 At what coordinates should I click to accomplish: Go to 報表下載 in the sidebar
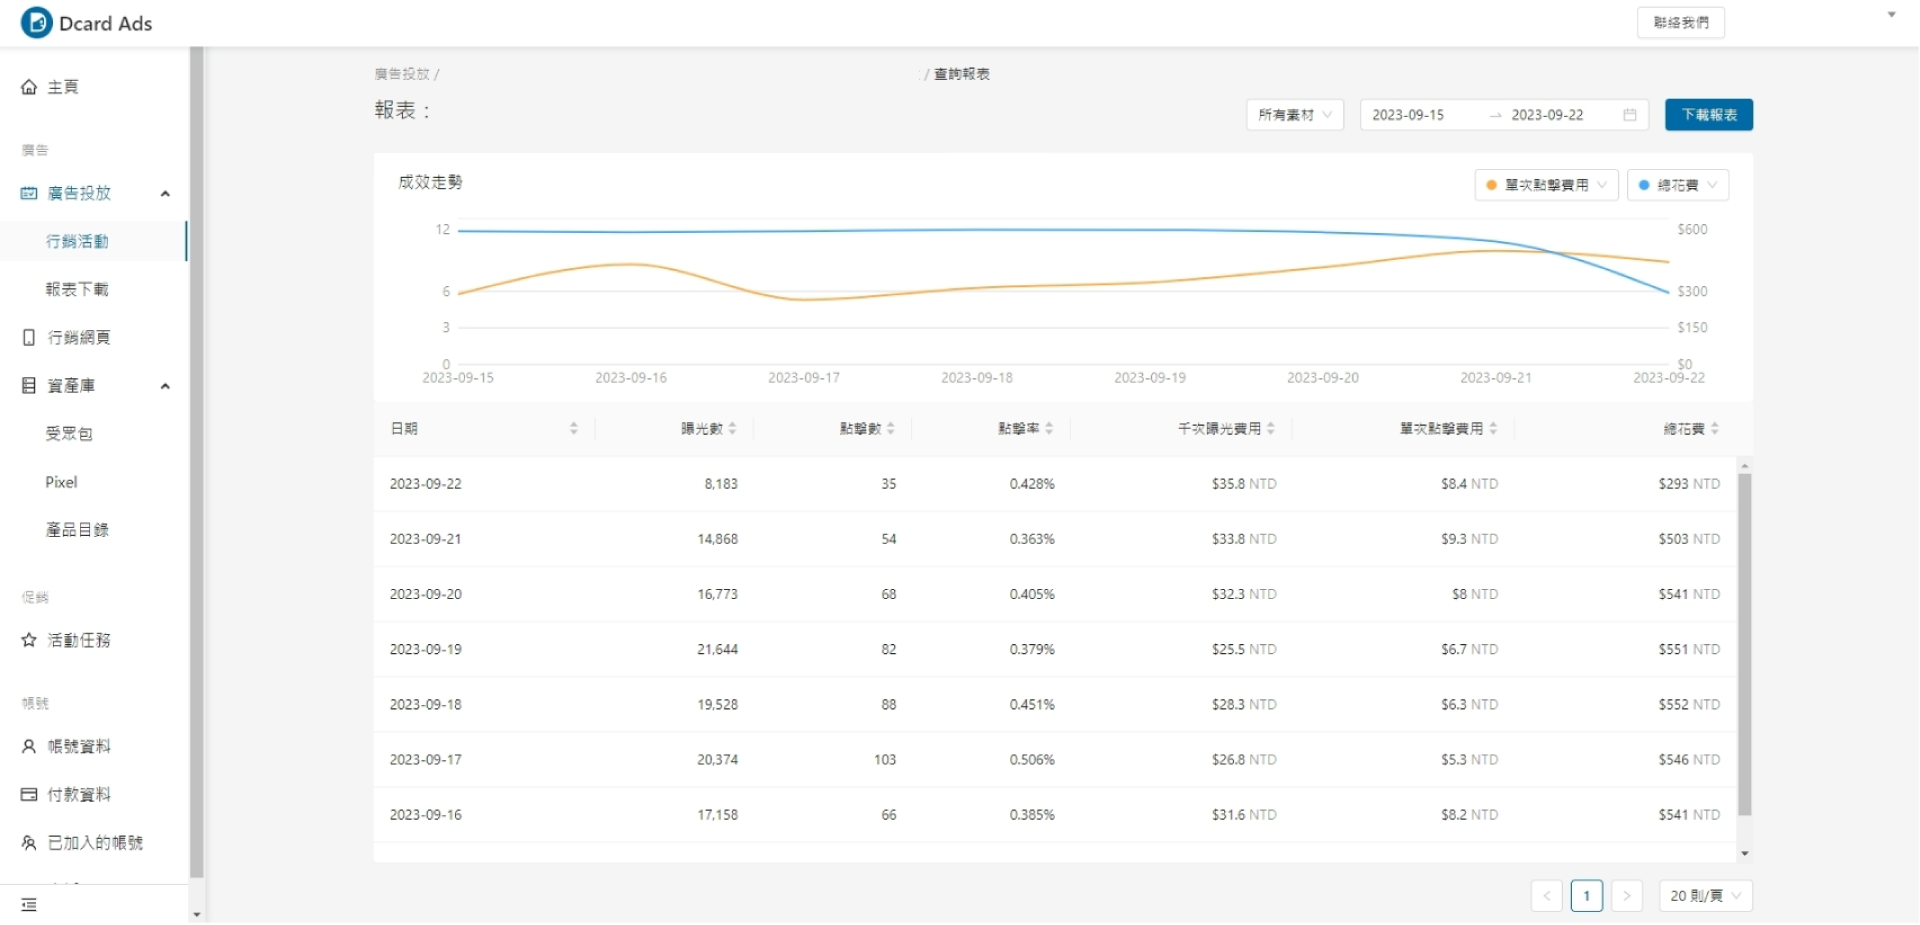coord(78,289)
